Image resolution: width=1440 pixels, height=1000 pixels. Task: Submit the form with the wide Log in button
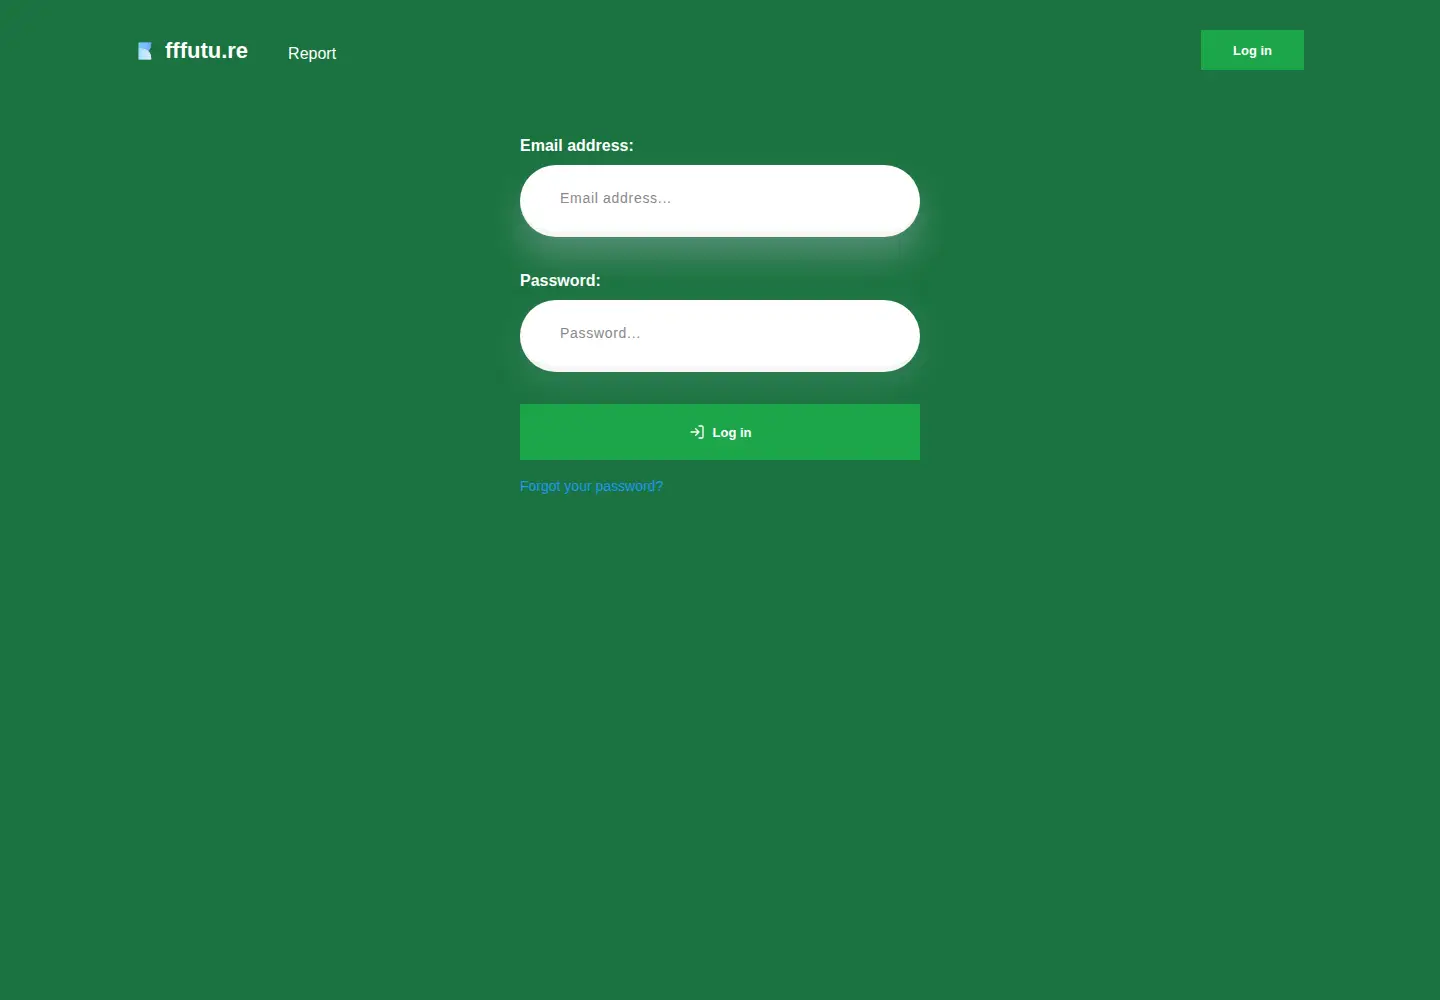pyautogui.click(x=720, y=432)
